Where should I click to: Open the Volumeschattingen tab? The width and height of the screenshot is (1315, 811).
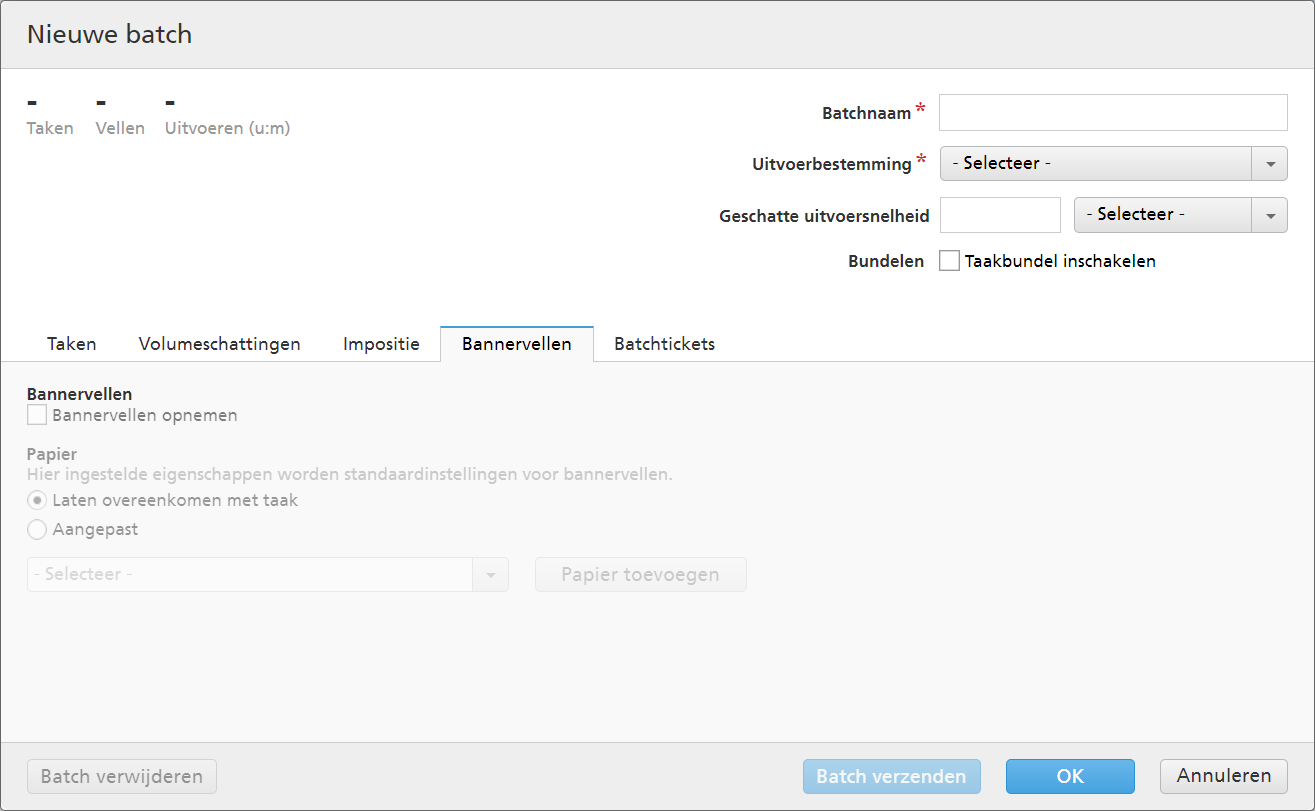pos(220,344)
